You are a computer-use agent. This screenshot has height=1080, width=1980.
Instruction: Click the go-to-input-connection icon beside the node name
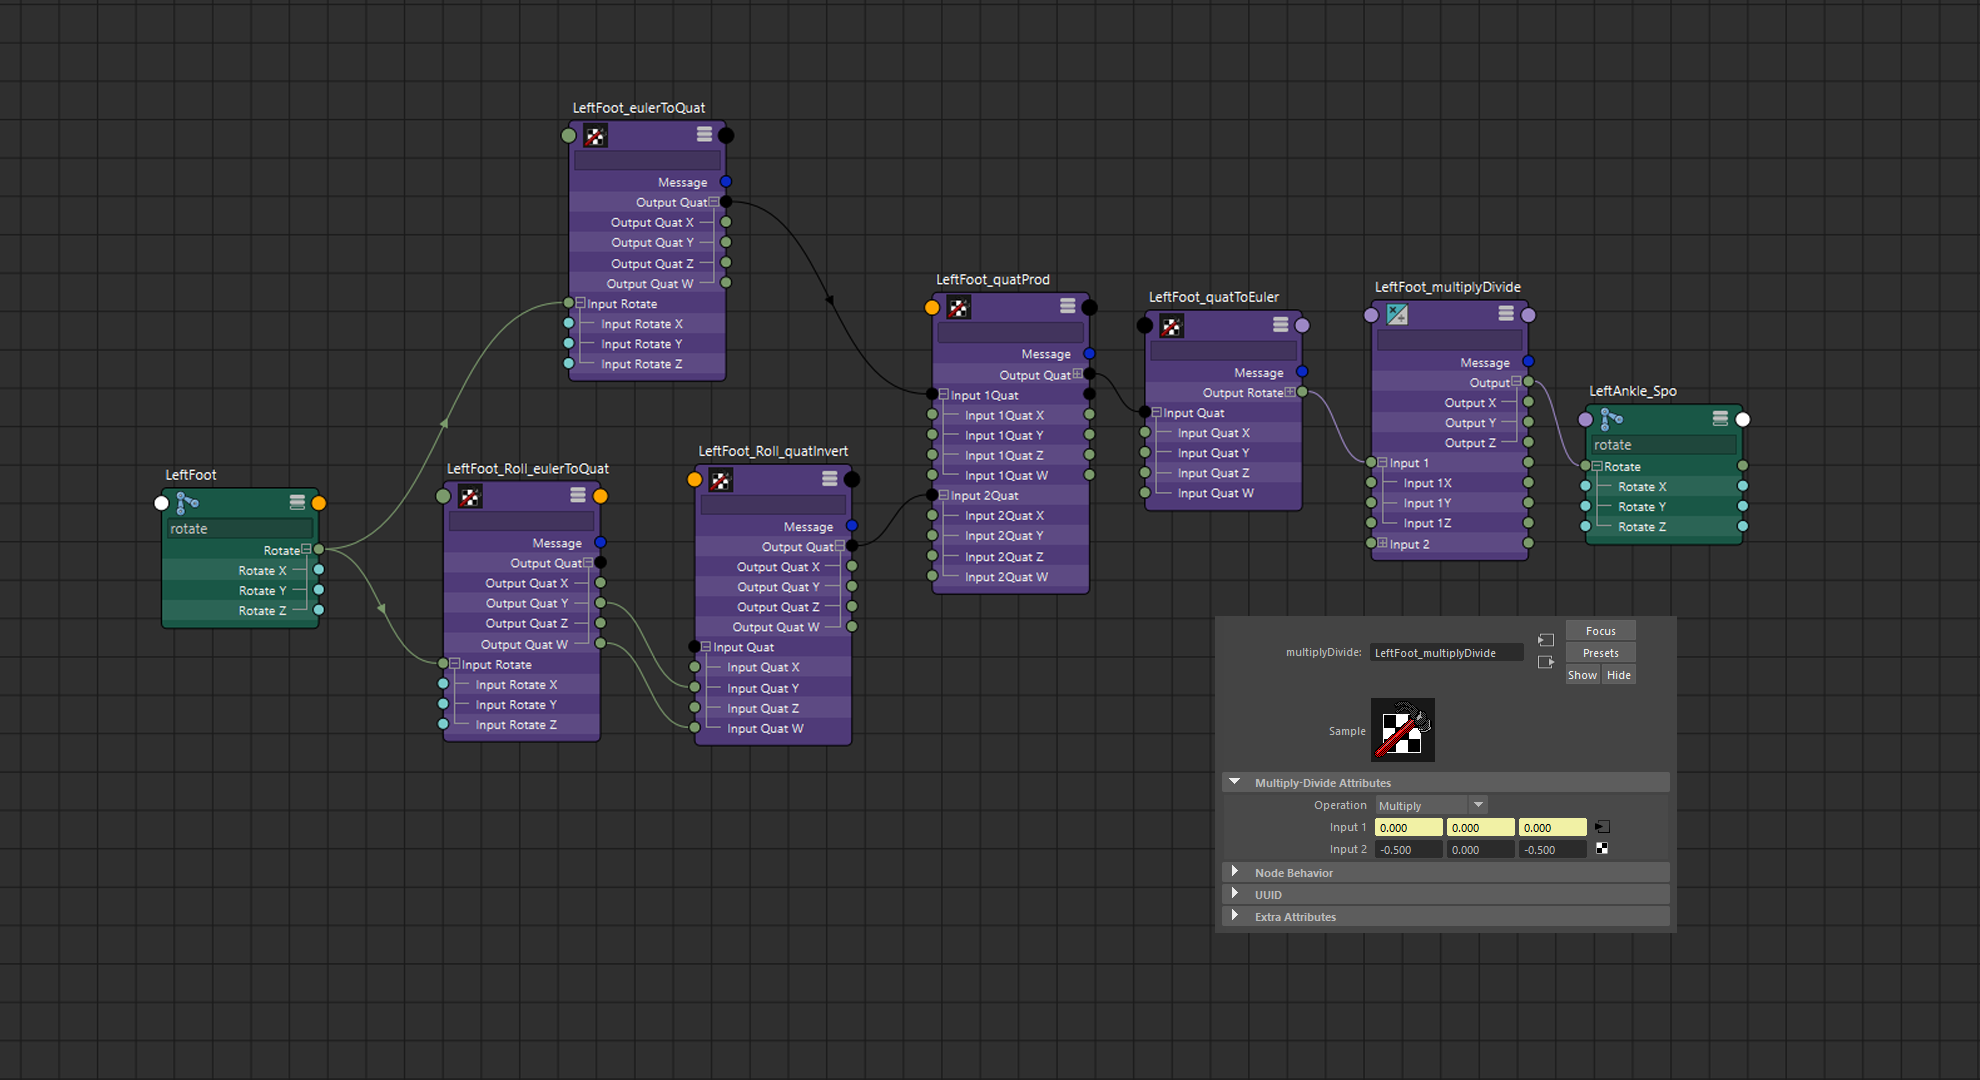[1546, 640]
